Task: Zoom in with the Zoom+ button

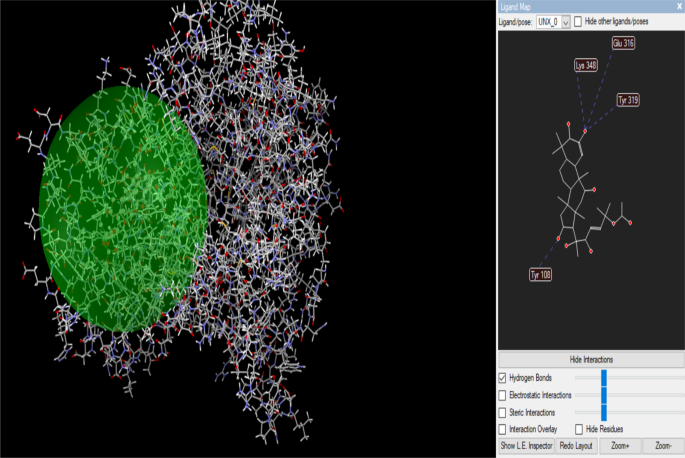Action: pos(620,446)
